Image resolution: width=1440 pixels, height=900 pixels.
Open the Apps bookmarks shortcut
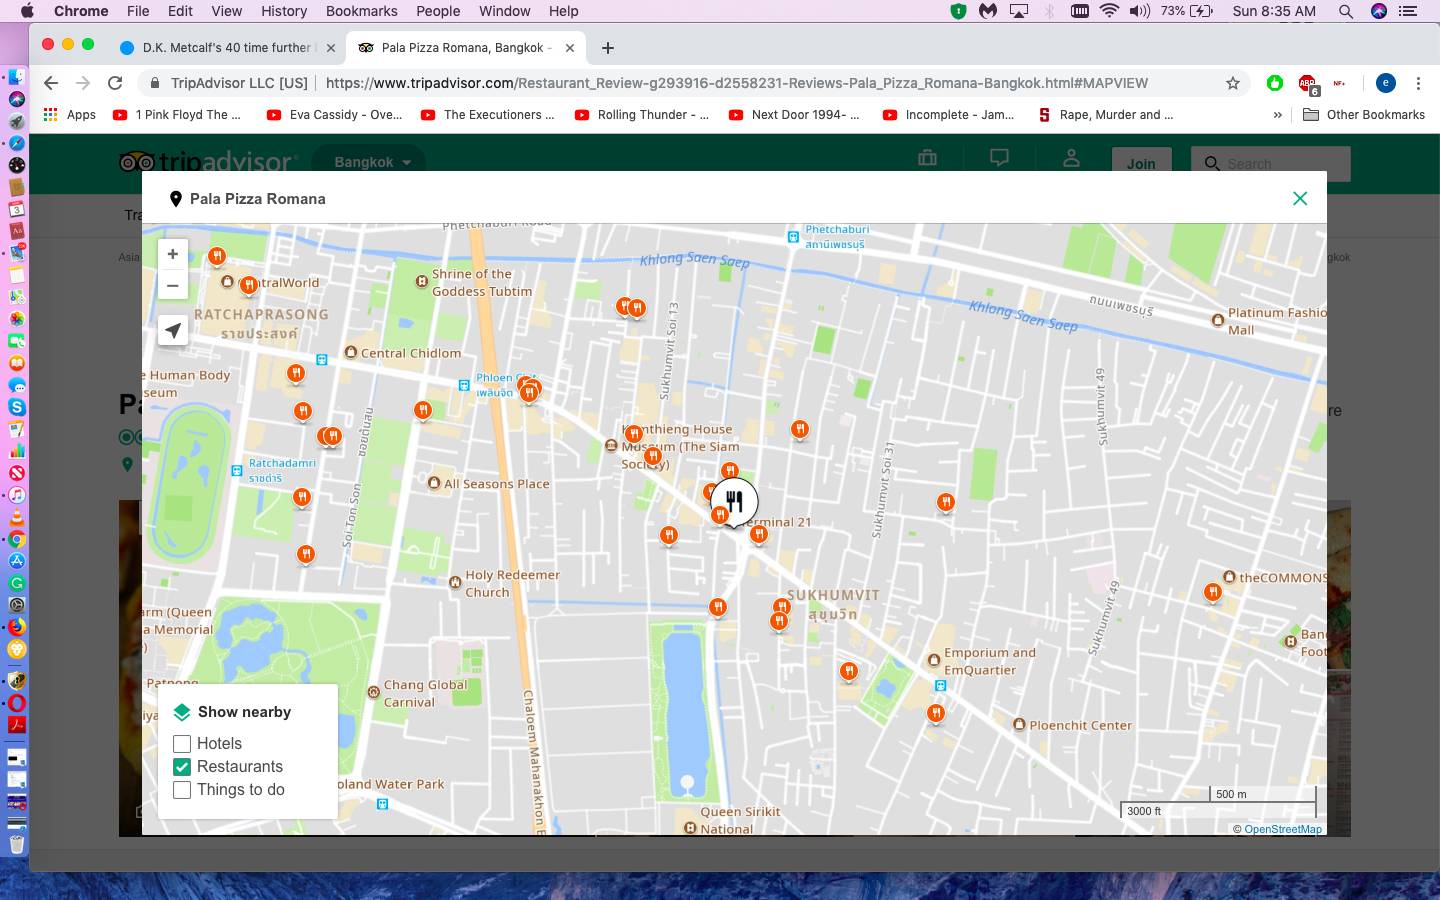[70, 115]
